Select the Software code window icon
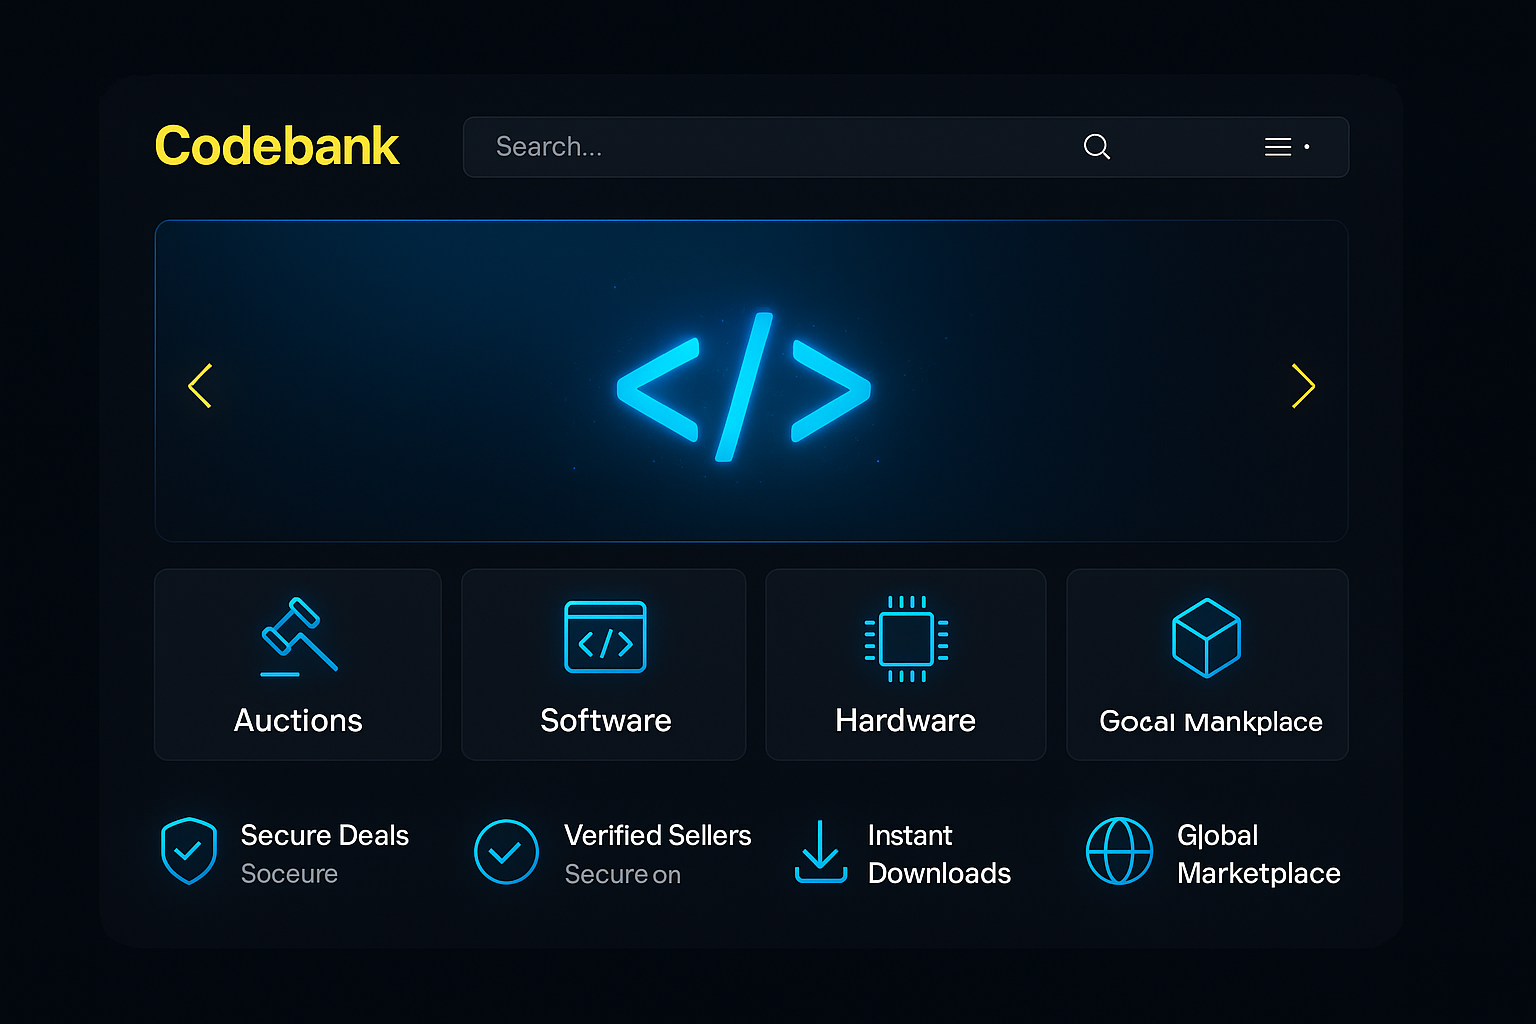The width and height of the screenshot is (1536, 1024). click(605, 637)
